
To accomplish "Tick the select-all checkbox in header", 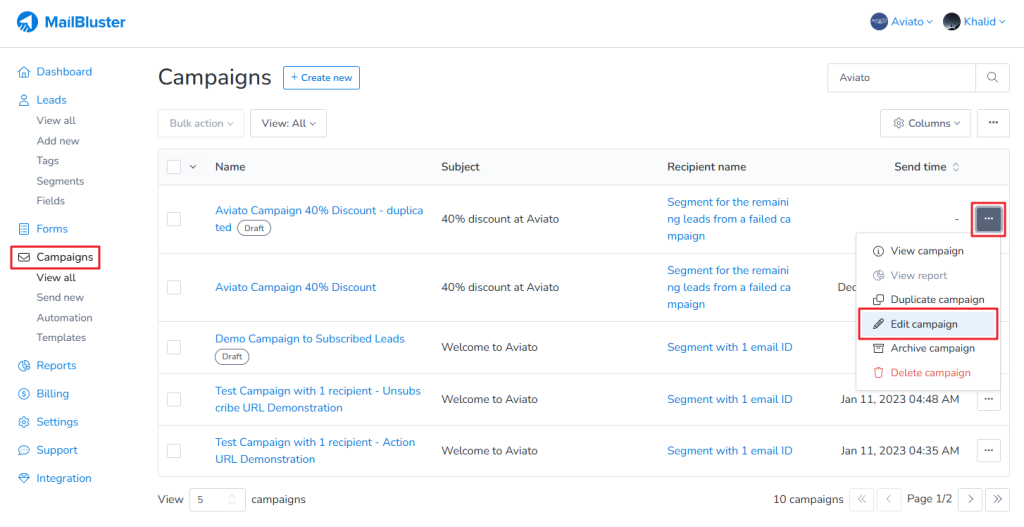I will coord(174,167).
